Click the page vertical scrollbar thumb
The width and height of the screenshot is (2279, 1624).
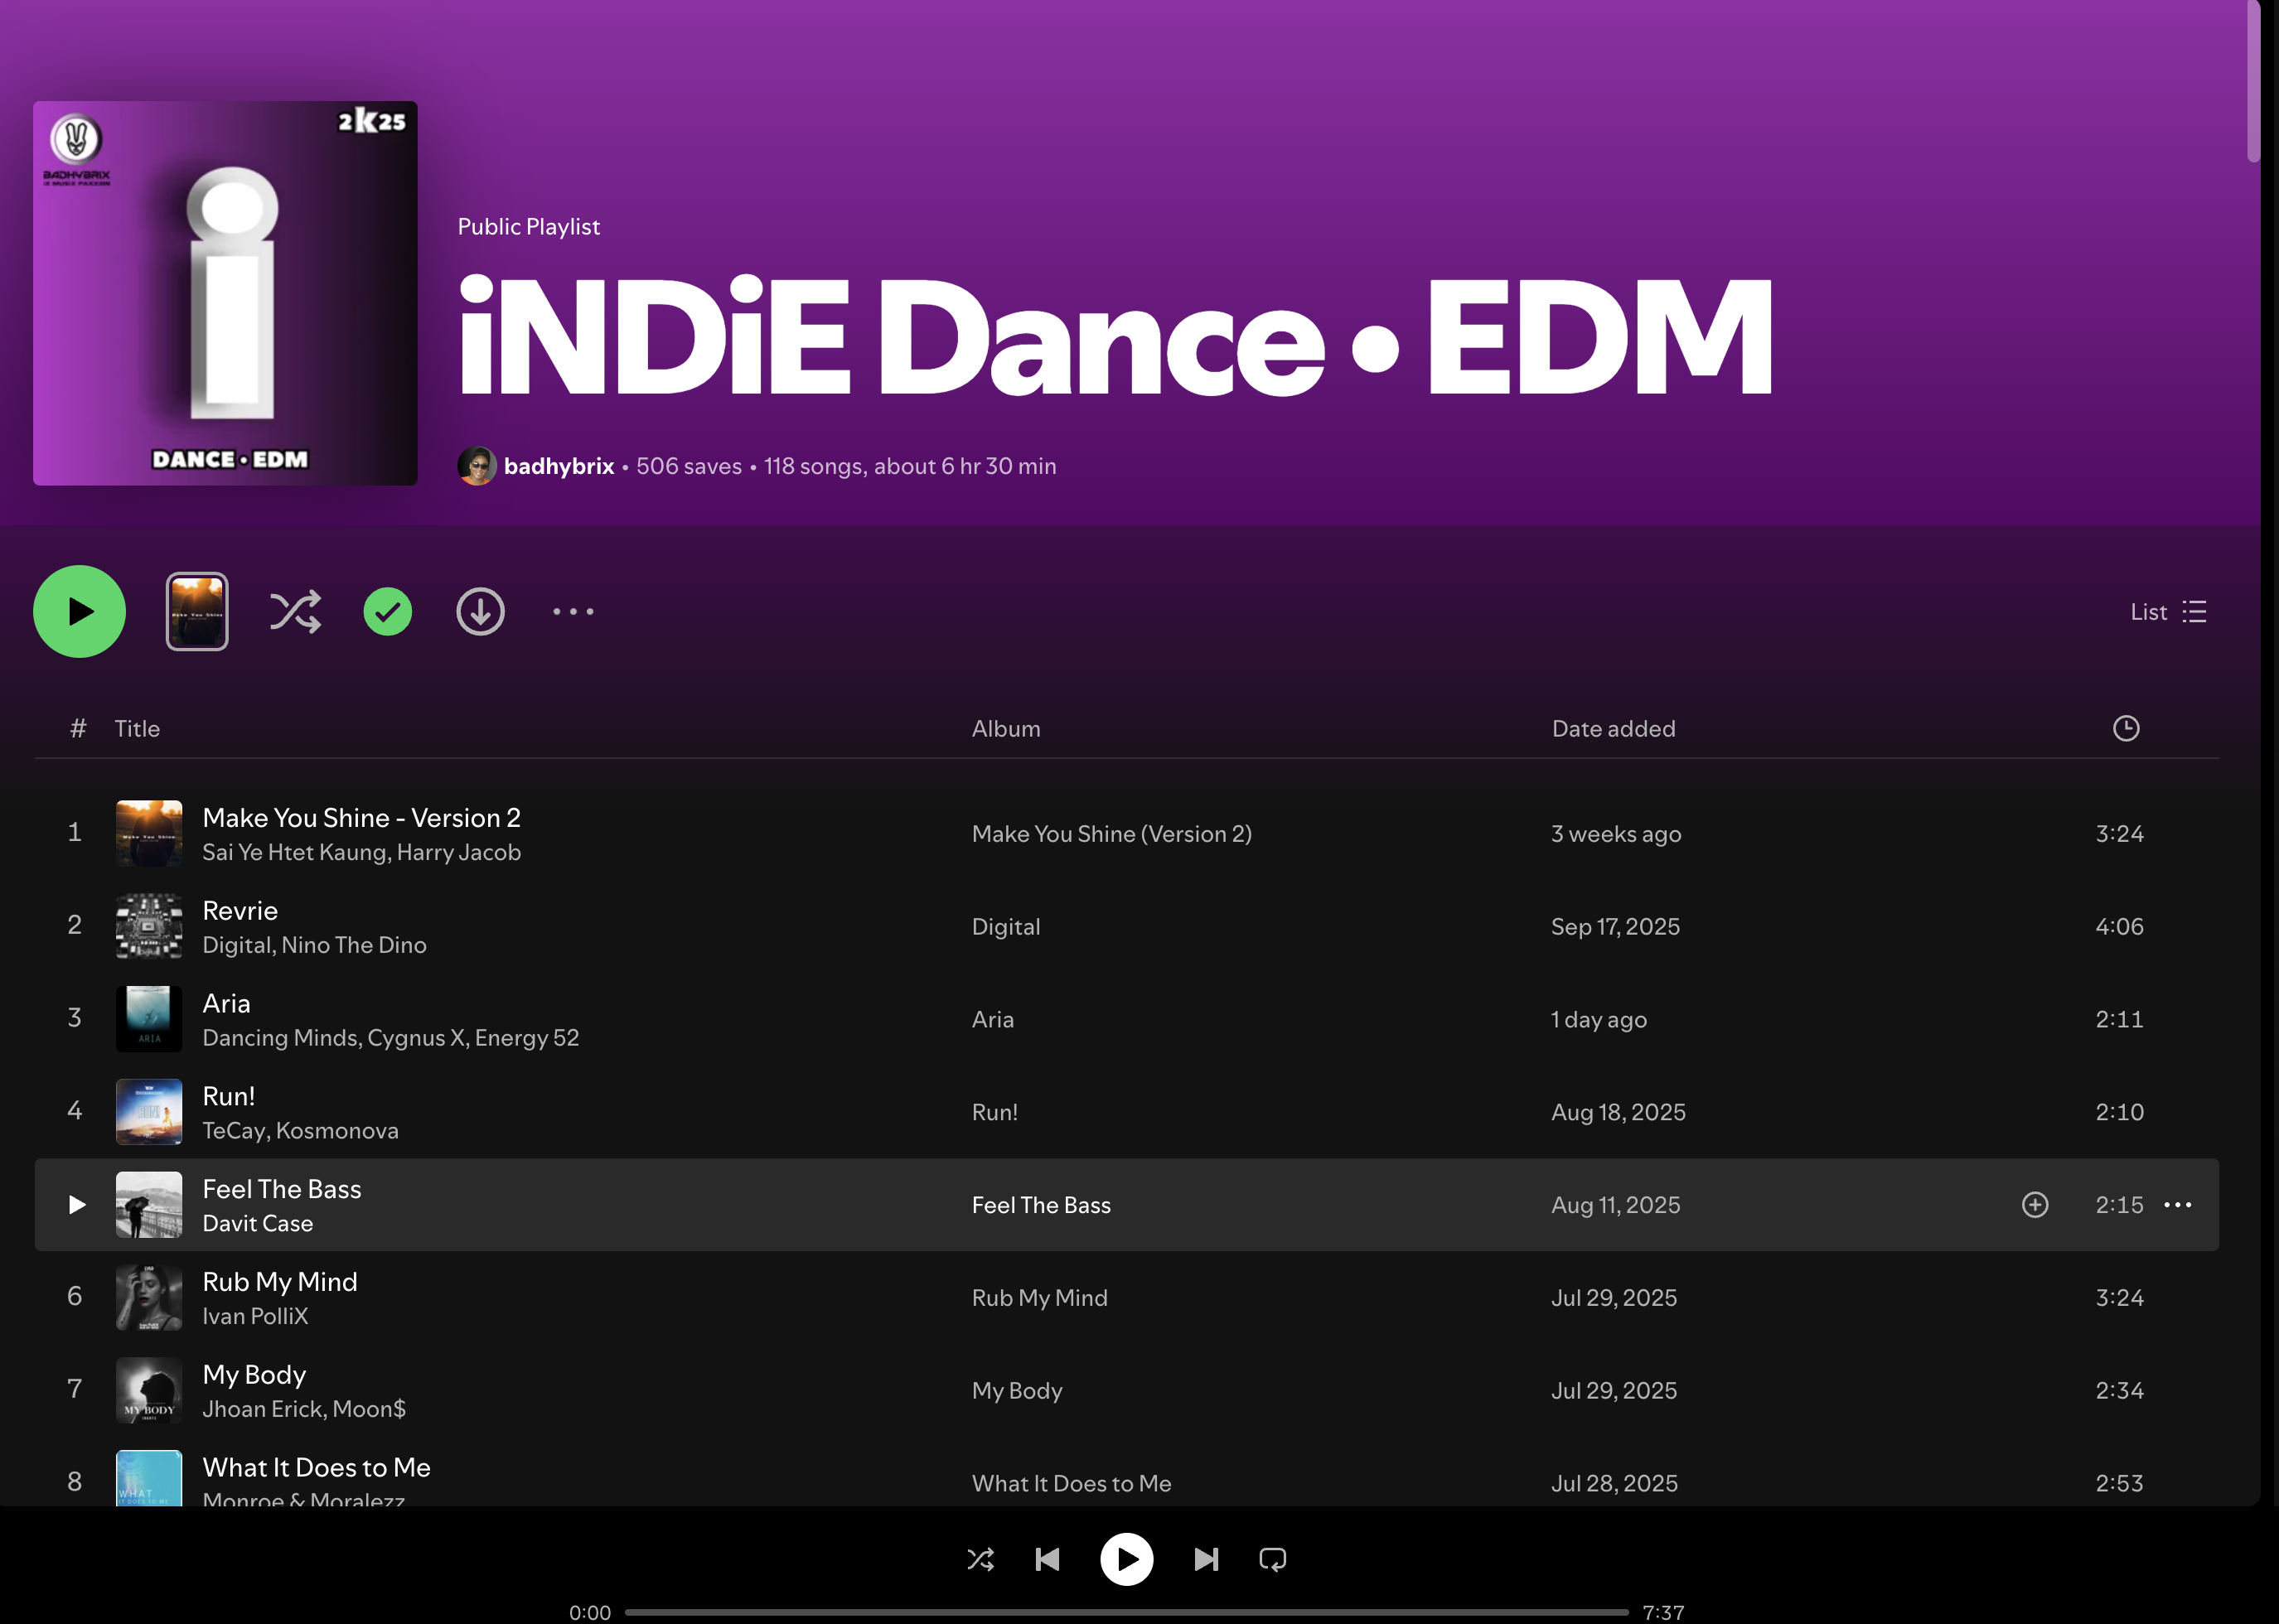pos(2253,81)
